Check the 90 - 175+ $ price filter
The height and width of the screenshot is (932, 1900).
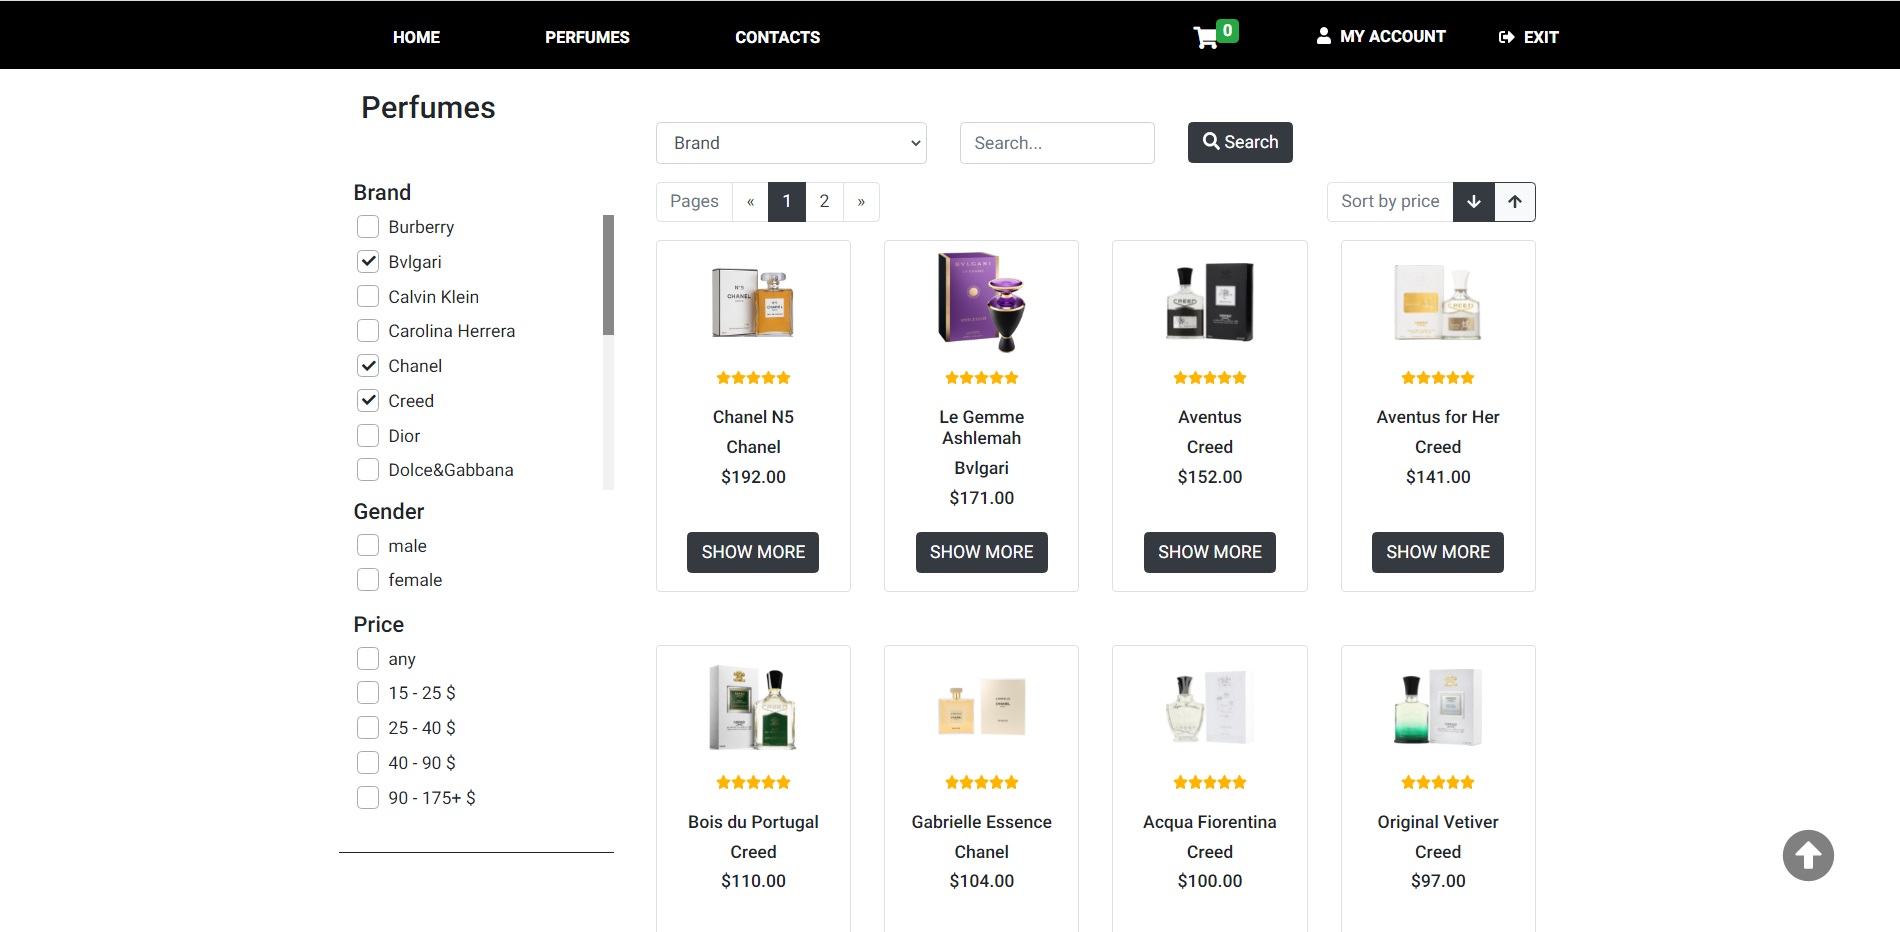(x=368, y=798)
